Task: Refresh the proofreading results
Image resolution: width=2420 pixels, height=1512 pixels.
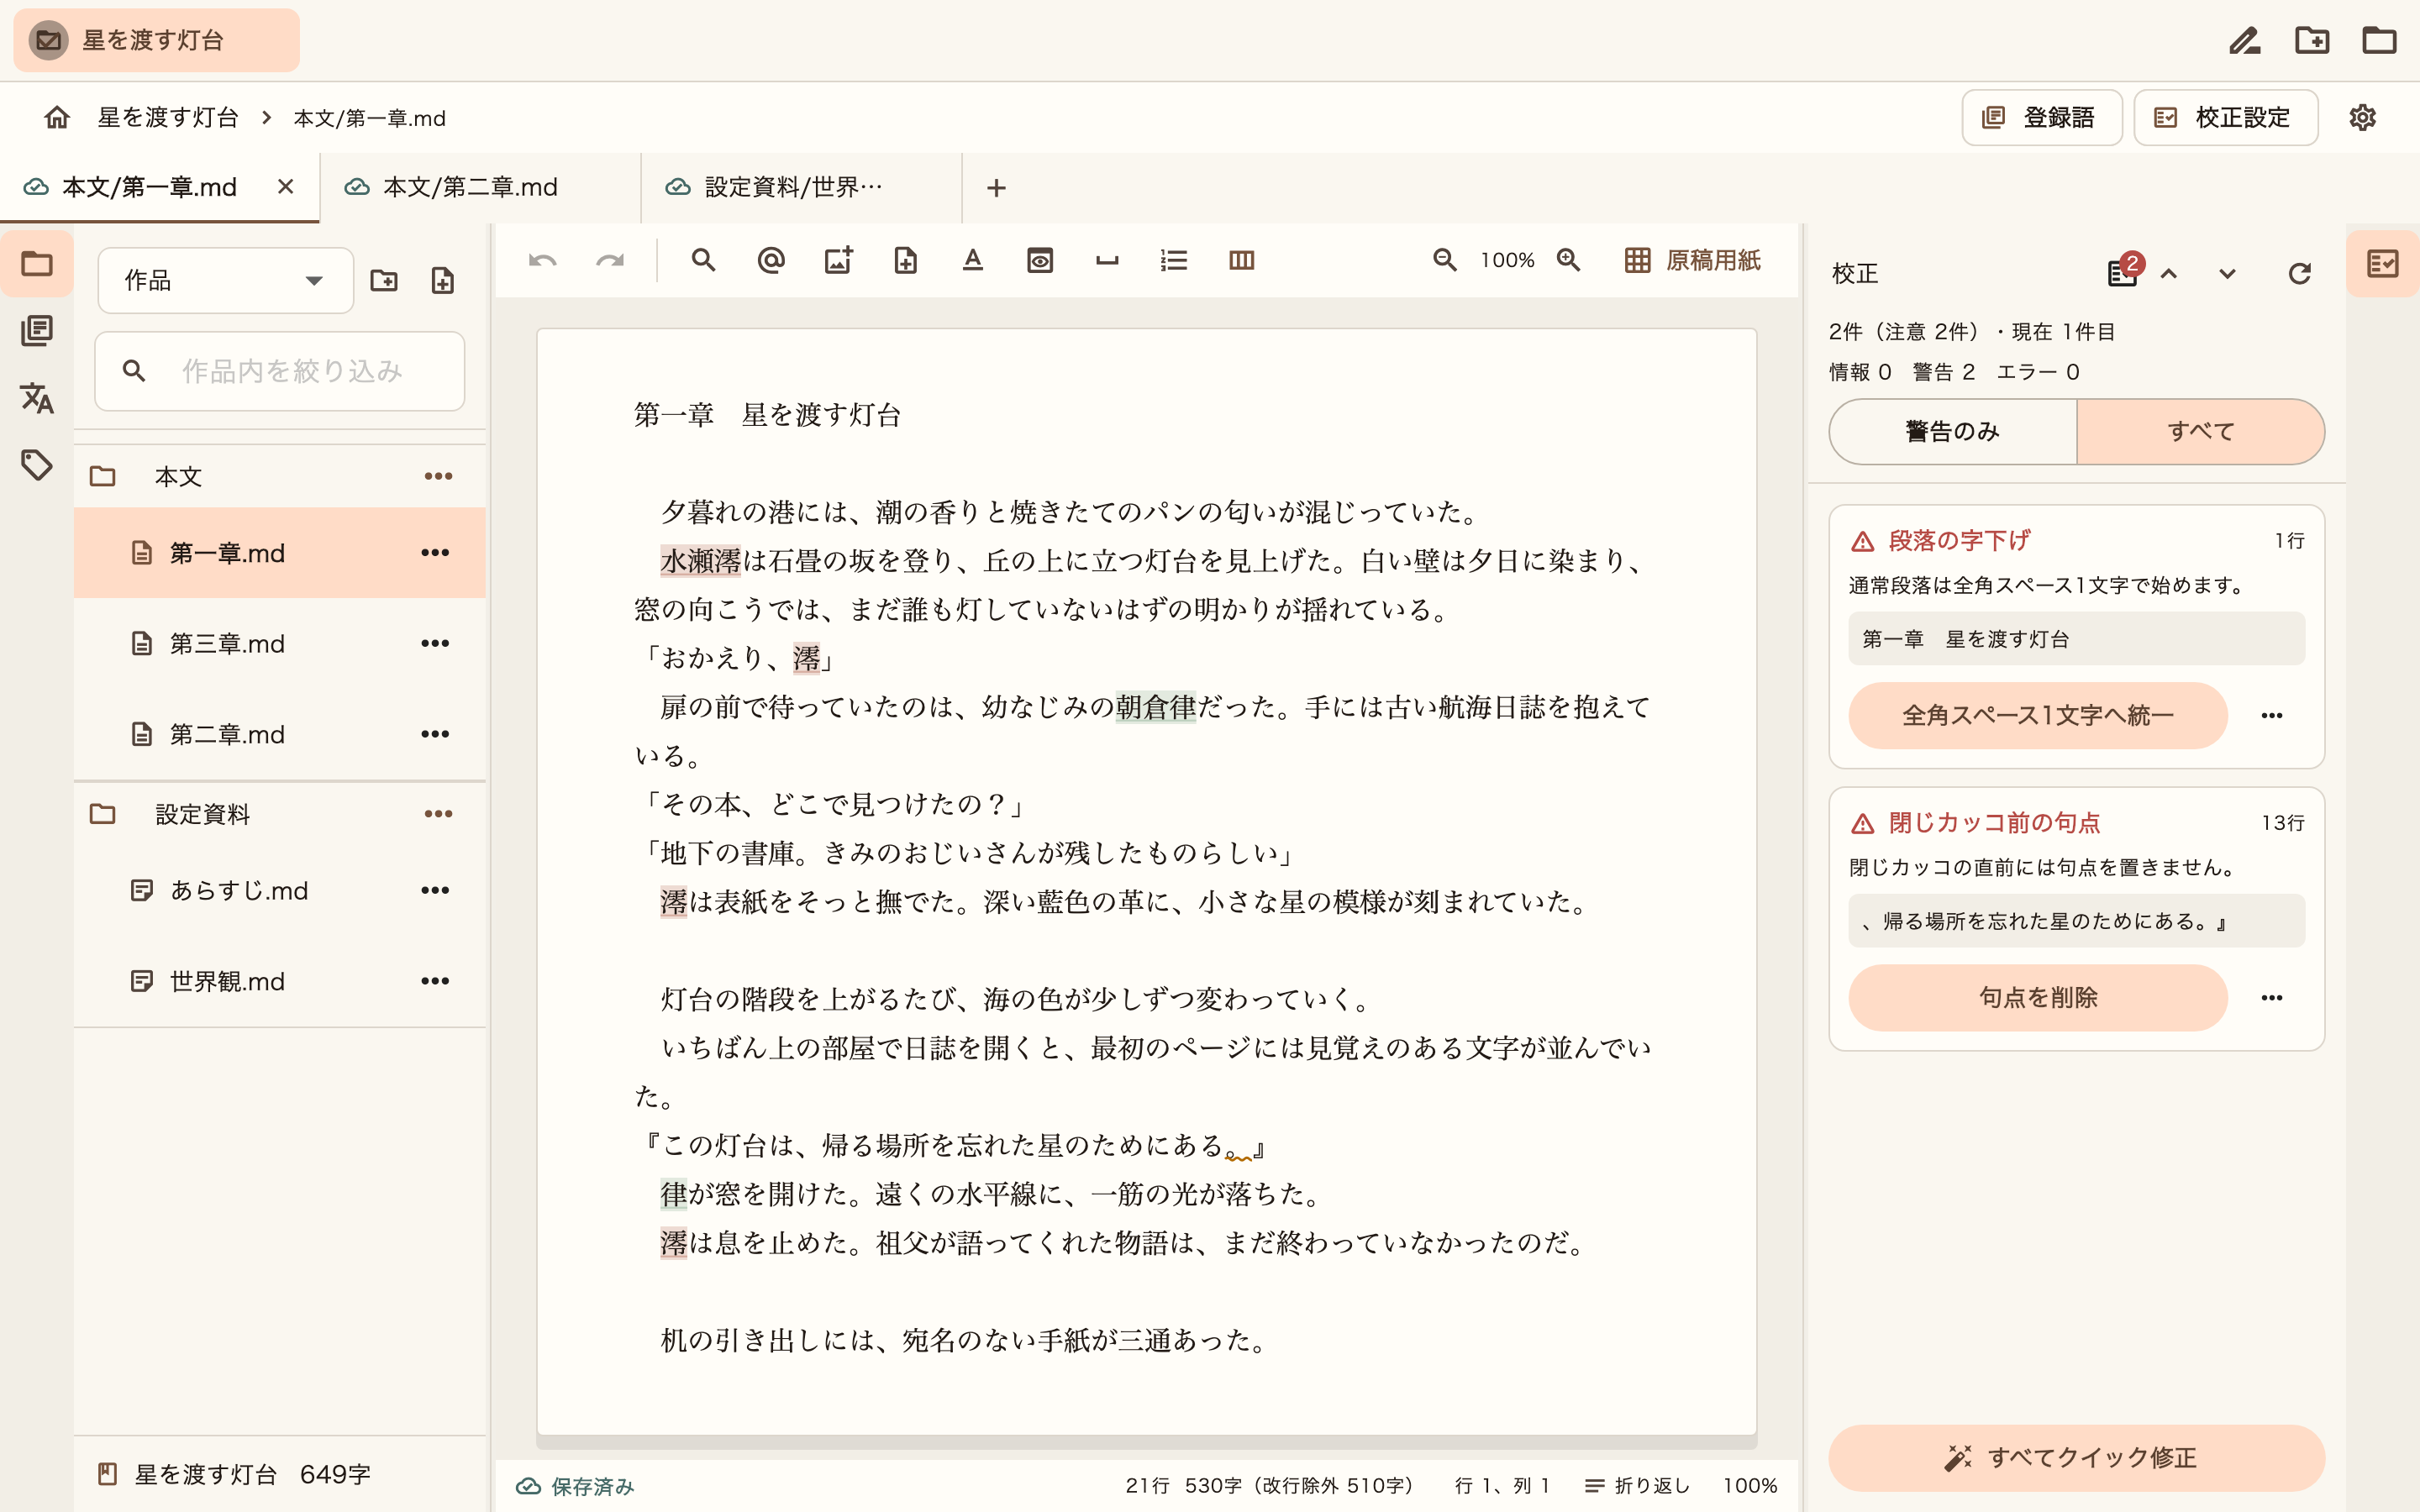Action: [x=2299, y=274]
